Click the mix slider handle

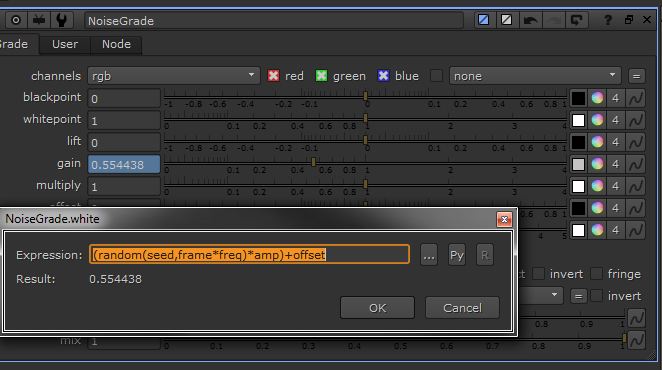pyautogui.click(x=624, y=338)
